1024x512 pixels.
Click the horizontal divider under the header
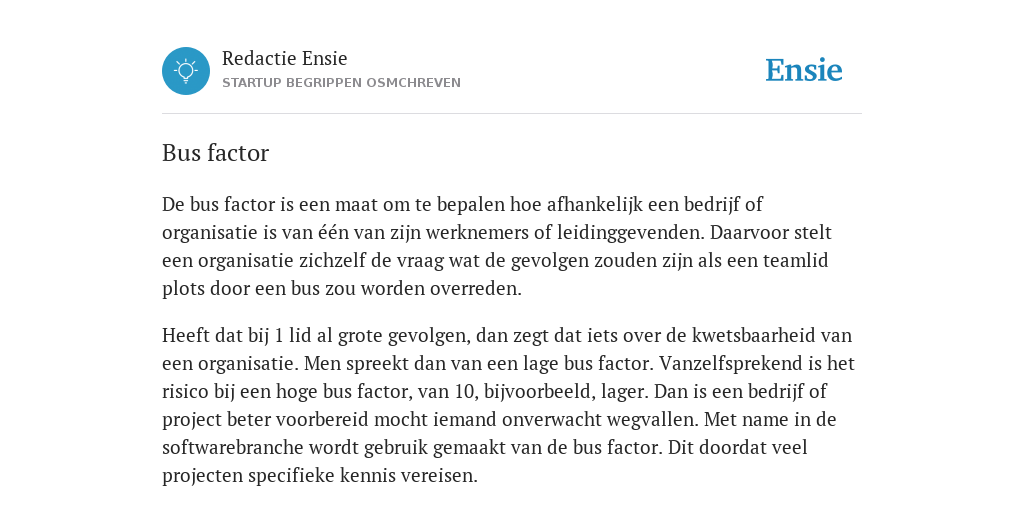(512, 114)
